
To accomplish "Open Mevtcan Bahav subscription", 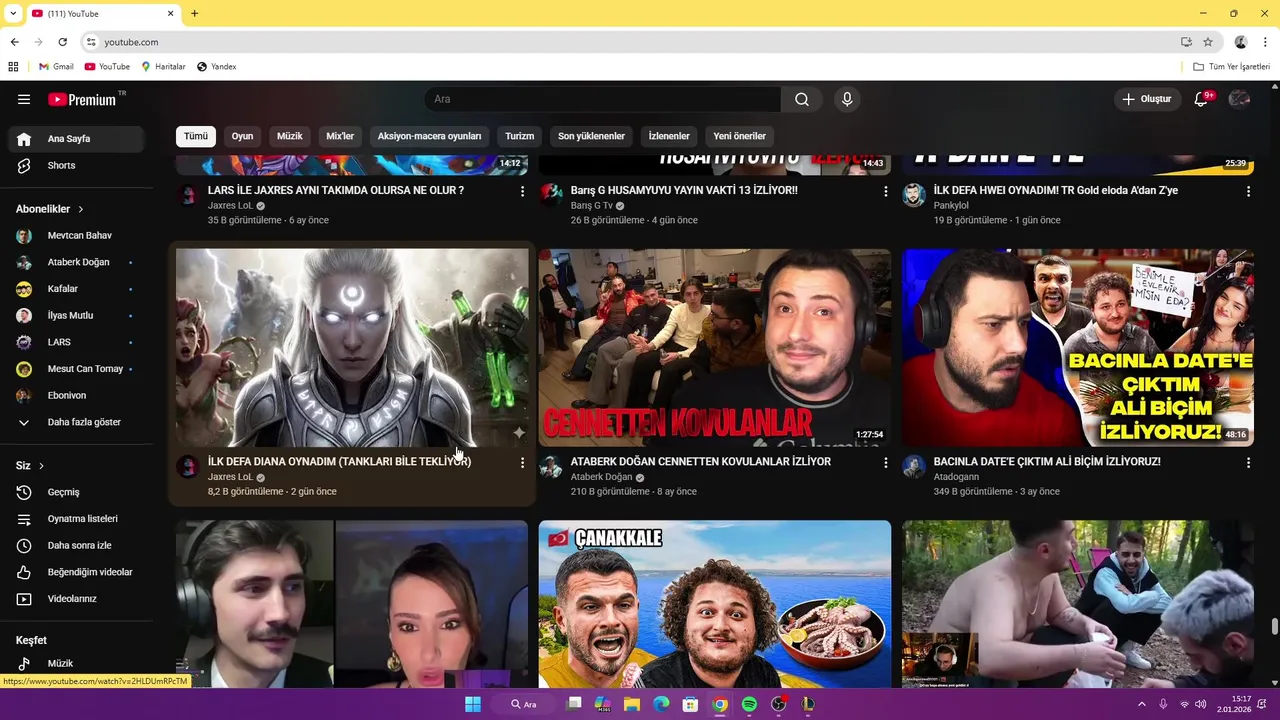I will (76, 236).
